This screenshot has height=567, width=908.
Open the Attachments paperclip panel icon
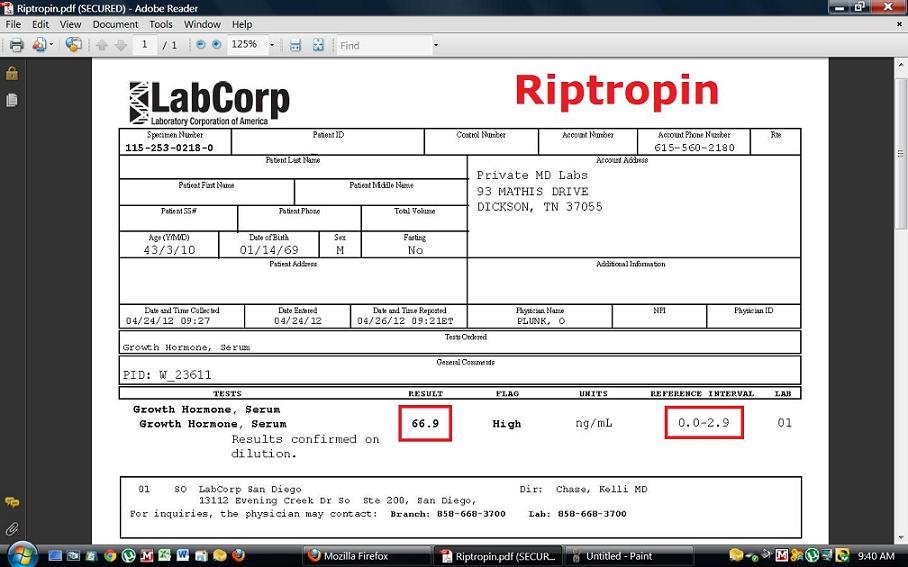click(x=12, y=529)
